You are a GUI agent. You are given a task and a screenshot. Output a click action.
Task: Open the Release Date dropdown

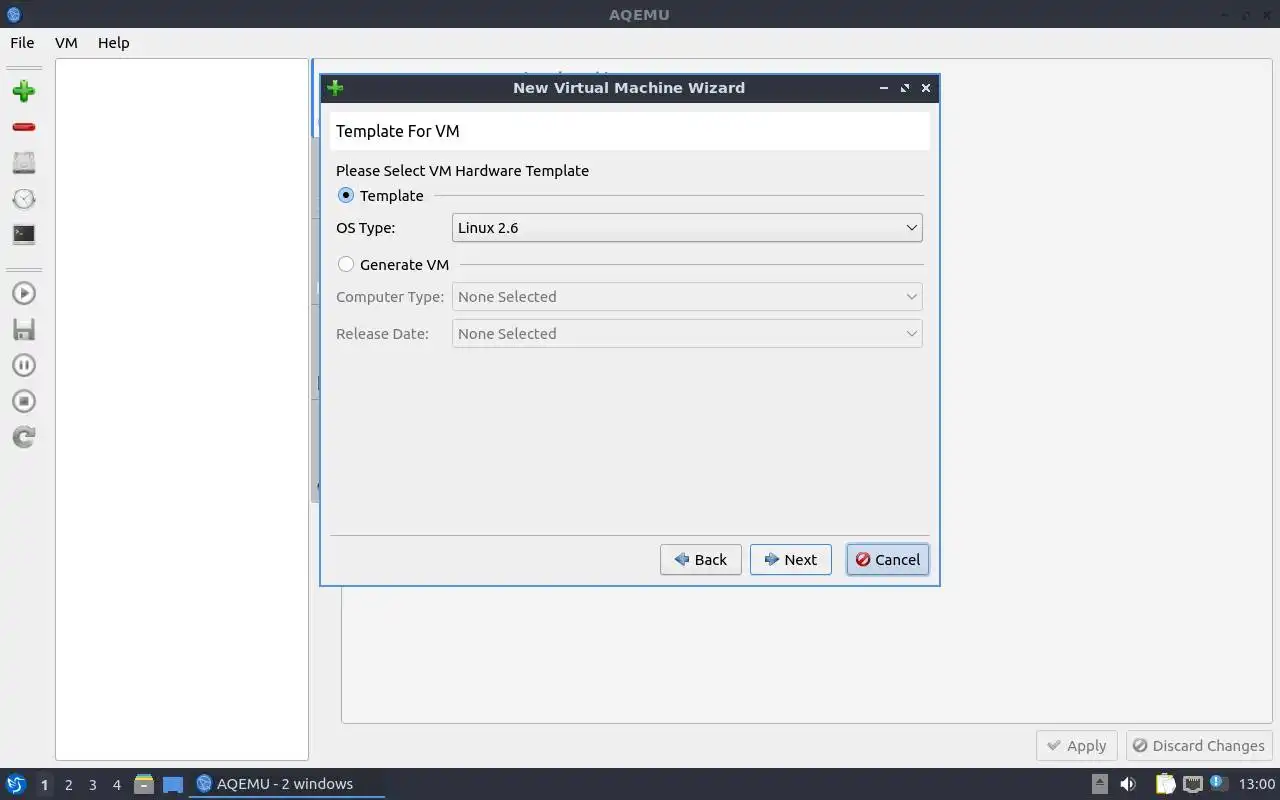687,334
